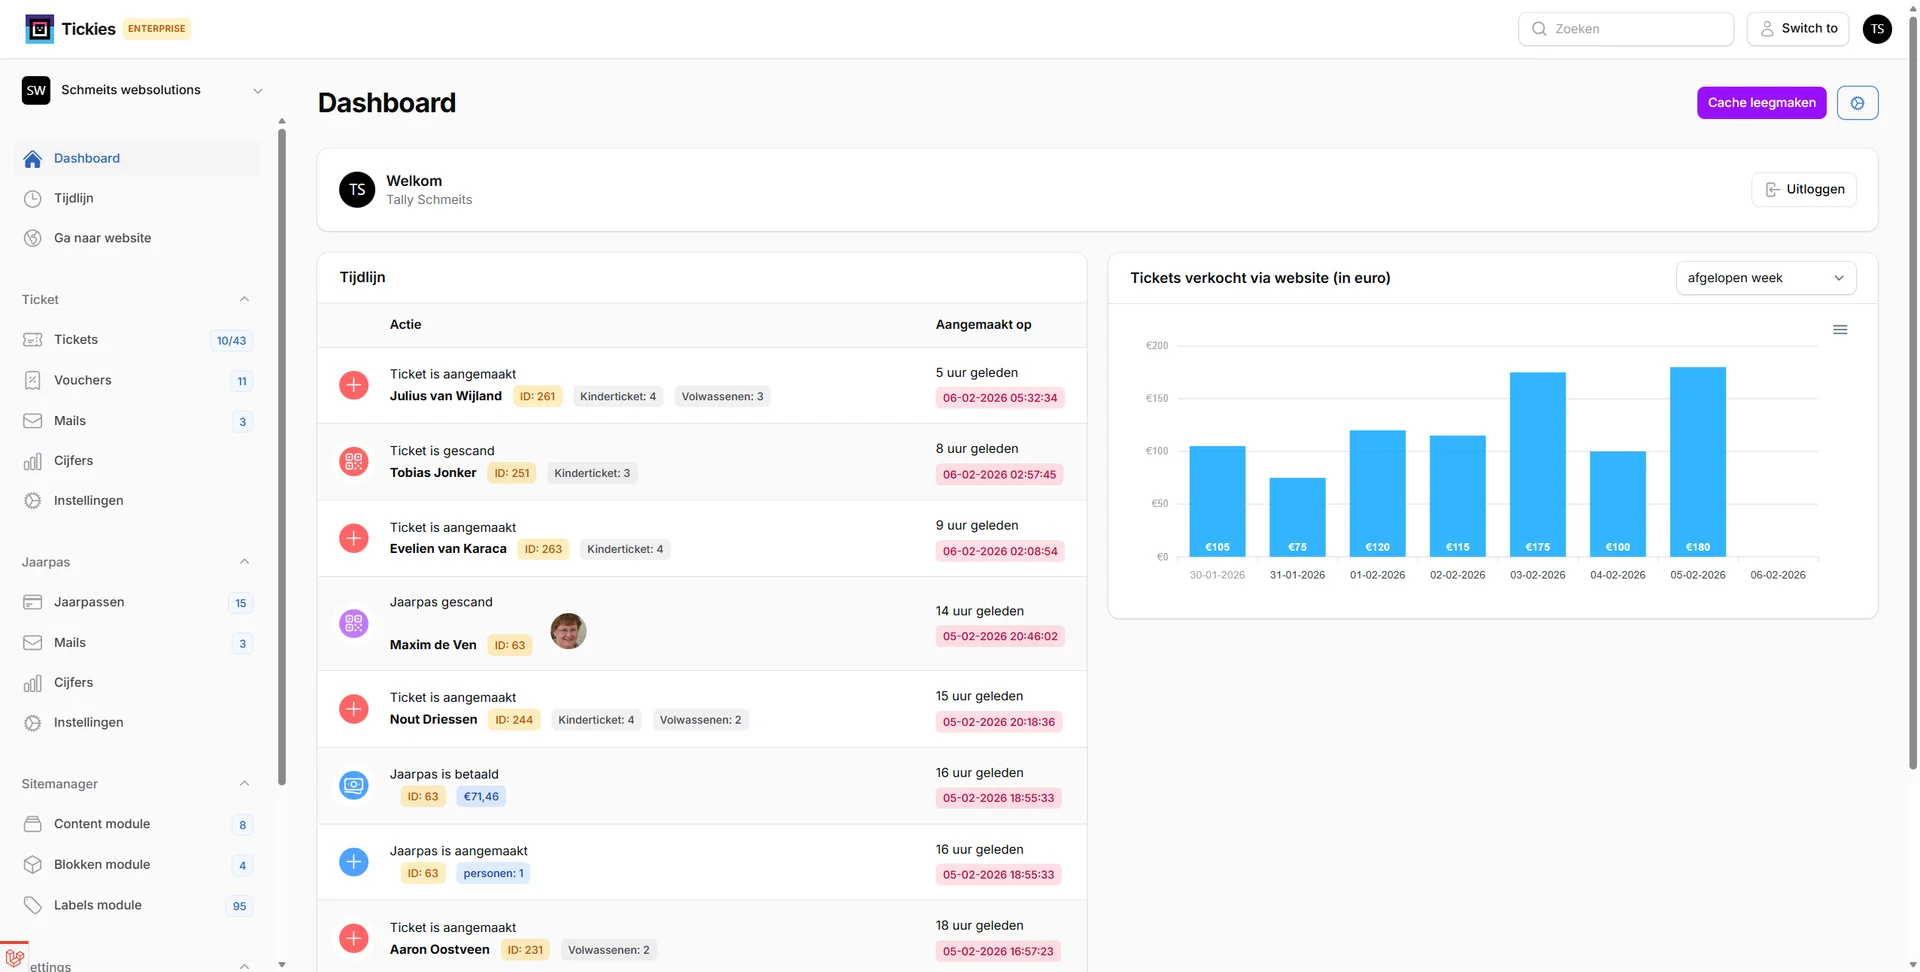The height and width of the screenshot is (972, 1920).
Task: Click the Blokken module icon
Action: (33, 864)
